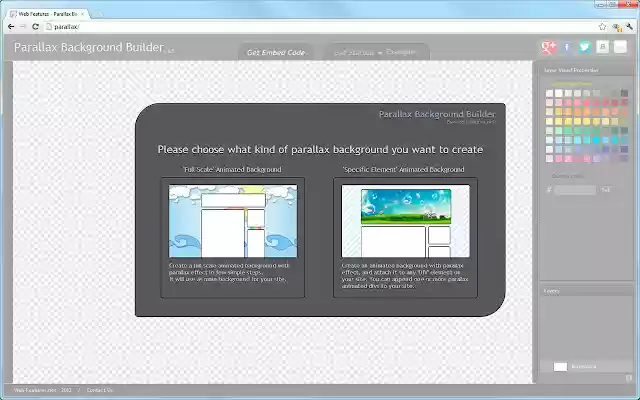Choose the 'Specific Element' Animated Background preview image
640x400 pixels.
[405, 221]
